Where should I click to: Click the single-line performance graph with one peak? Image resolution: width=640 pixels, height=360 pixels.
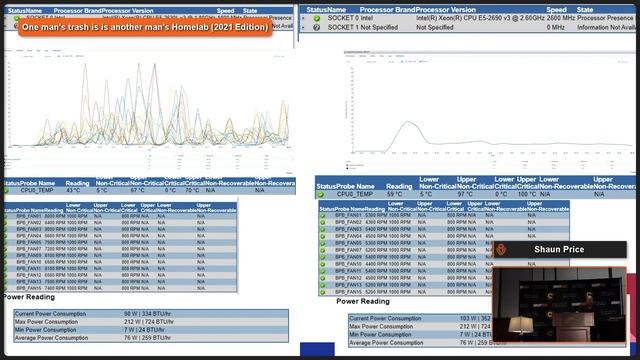point(492,110)
